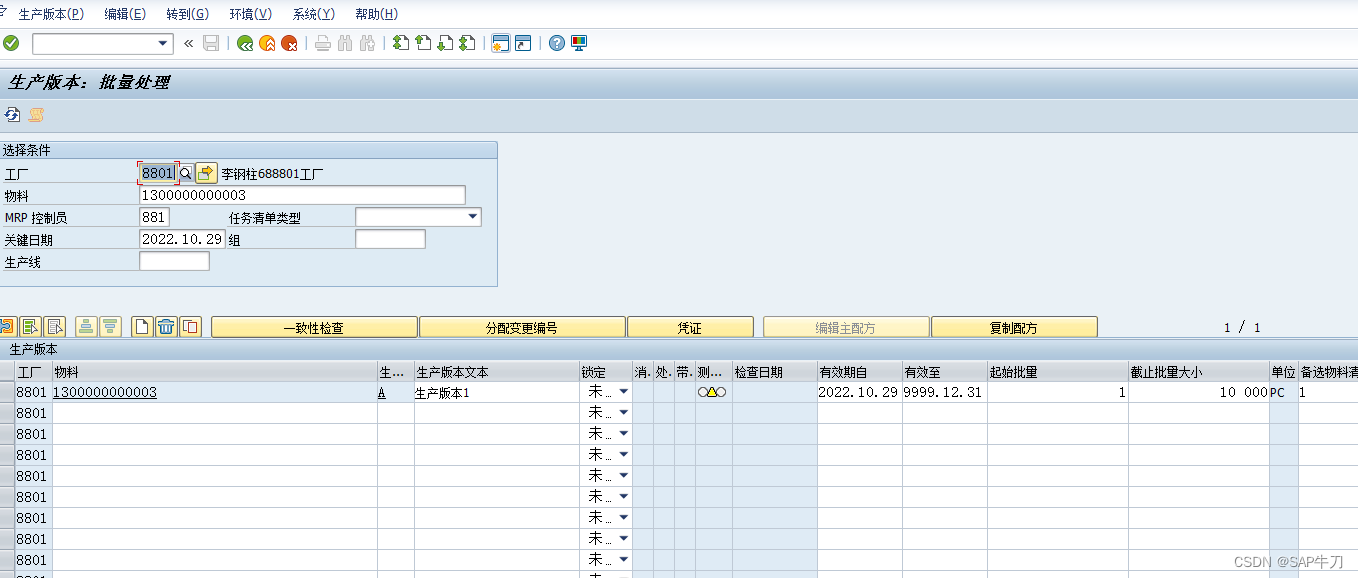
Task: Click the Save diskette icon
Action: [211, 43]
